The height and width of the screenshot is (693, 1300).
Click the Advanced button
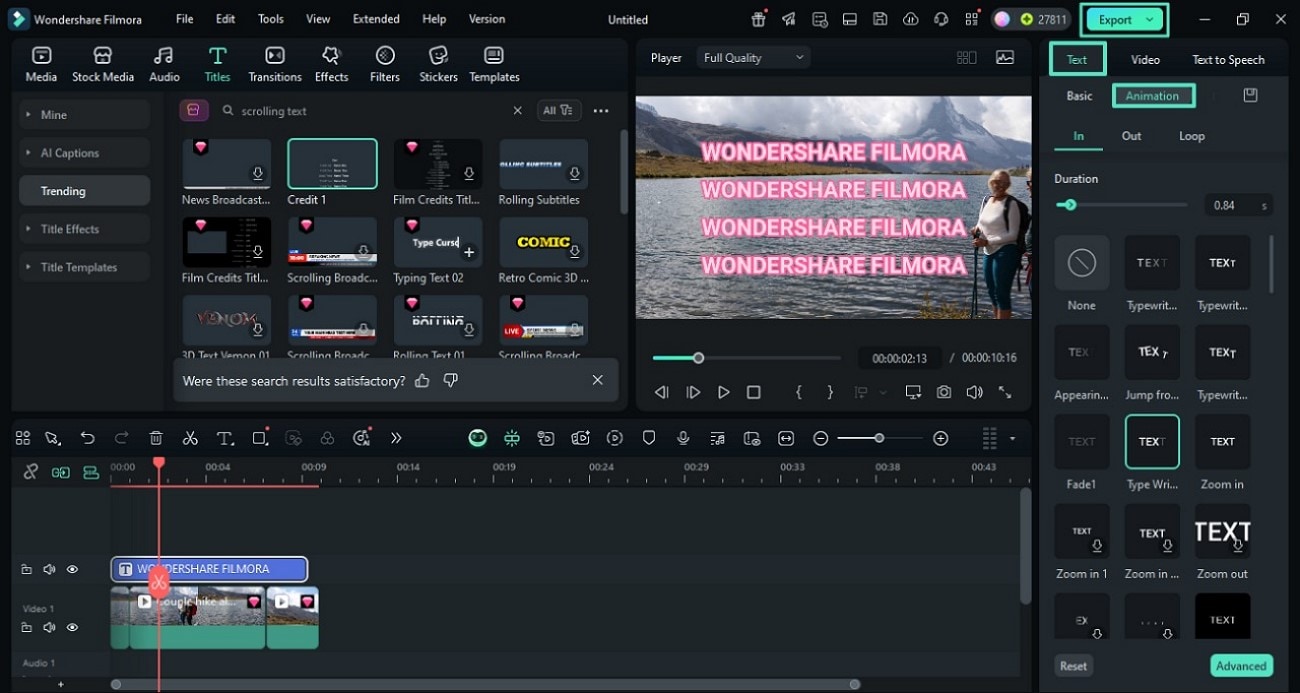[x=1241, y=666]
